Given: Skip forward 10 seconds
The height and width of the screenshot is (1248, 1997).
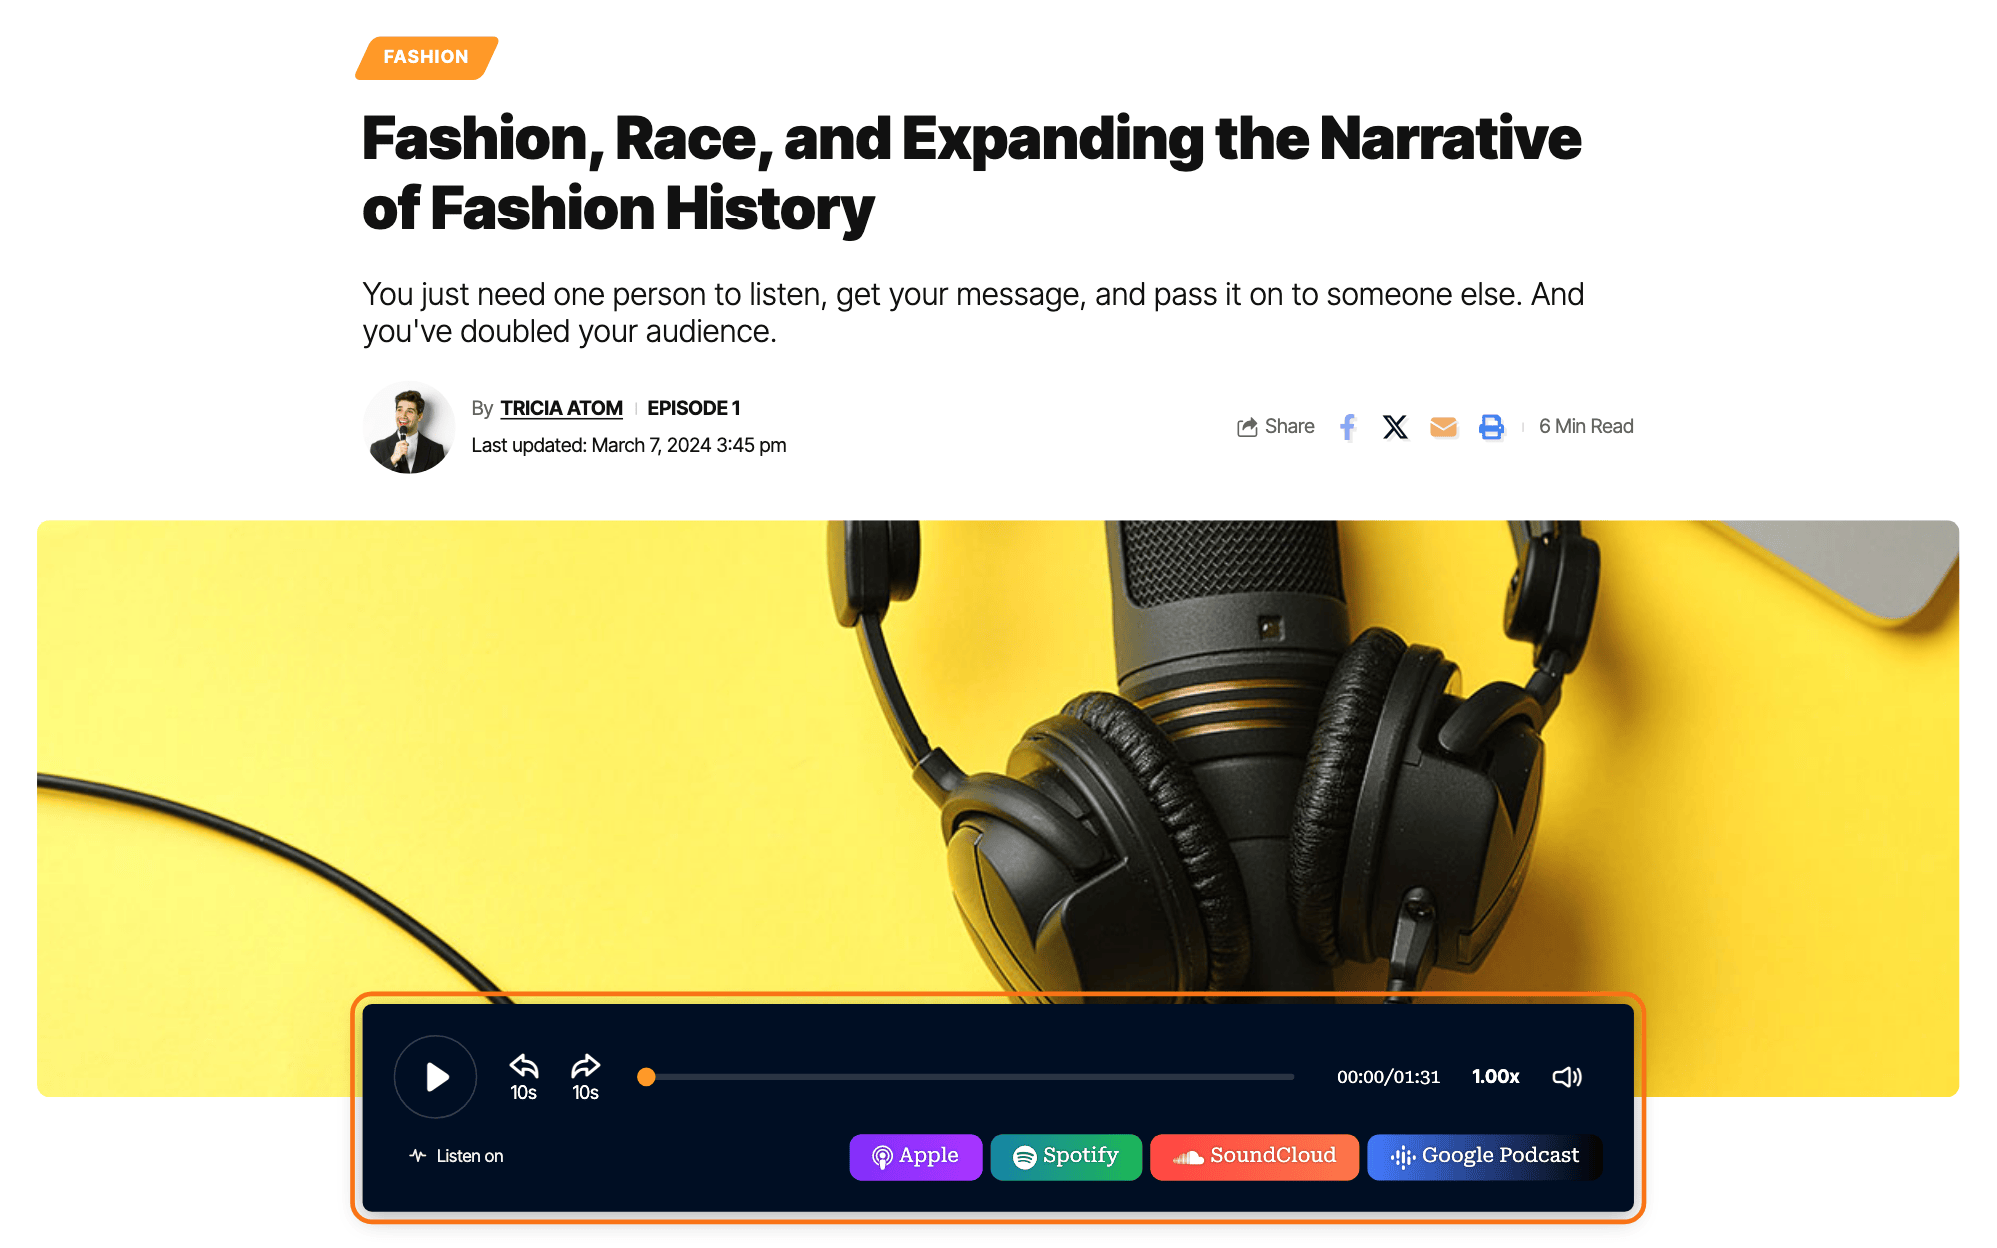Looking at the screenshot, I should pyautogui.click(x=585, y=1076).
